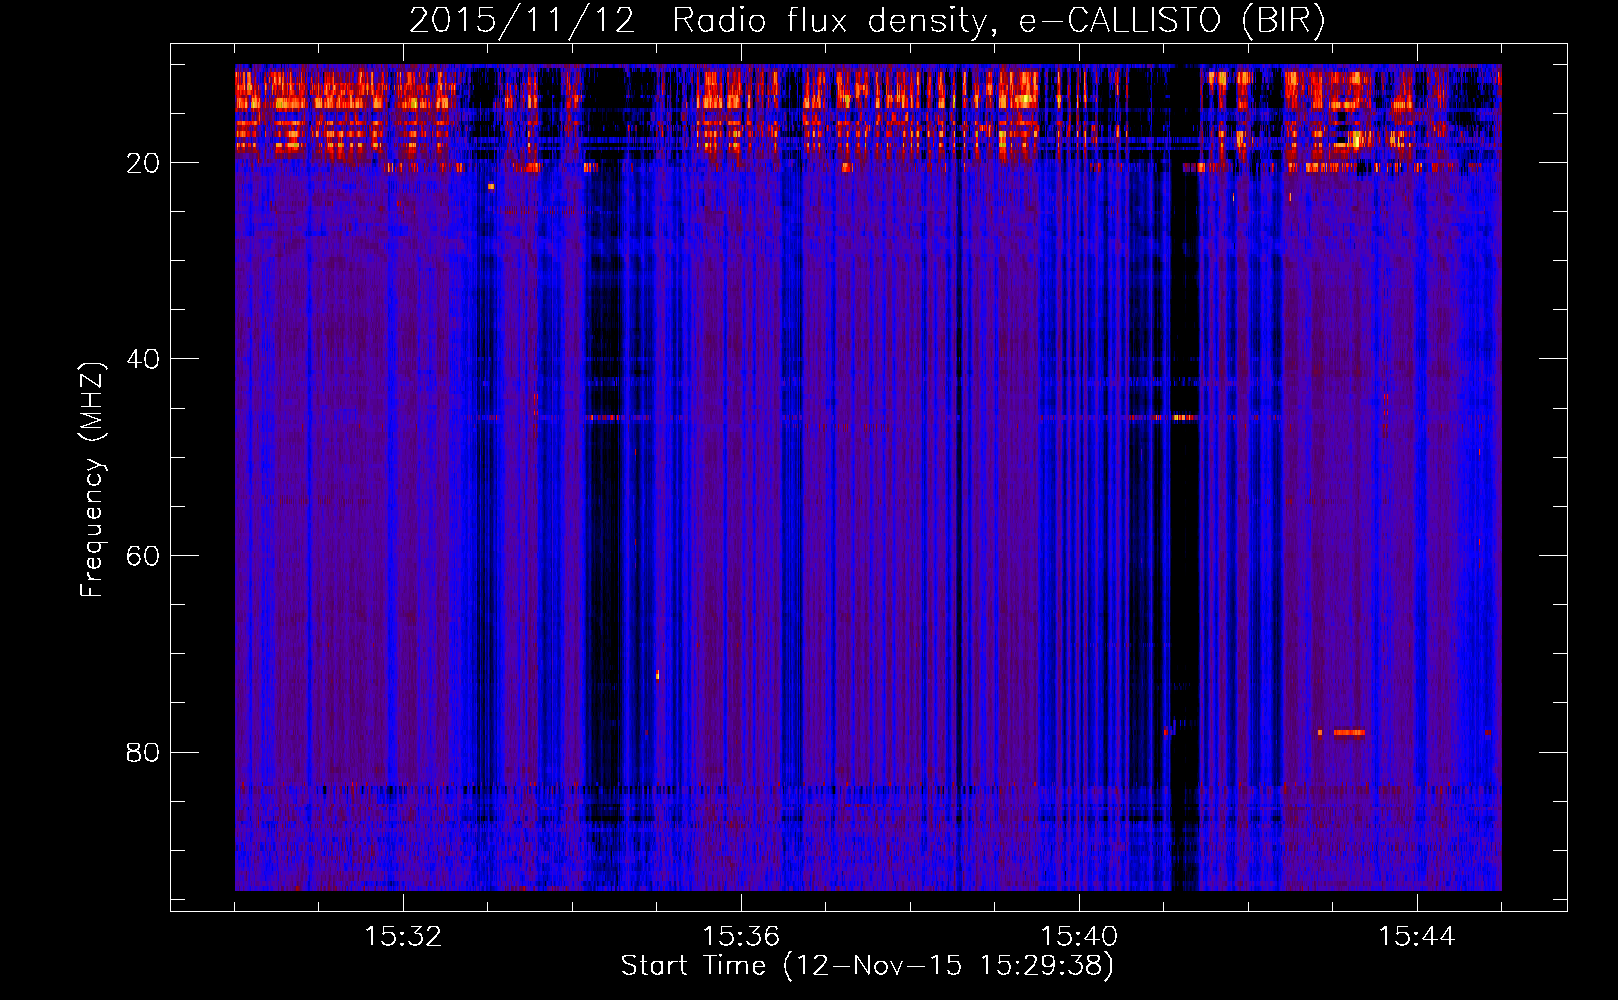Click the "15:36" time tick label

741,937
